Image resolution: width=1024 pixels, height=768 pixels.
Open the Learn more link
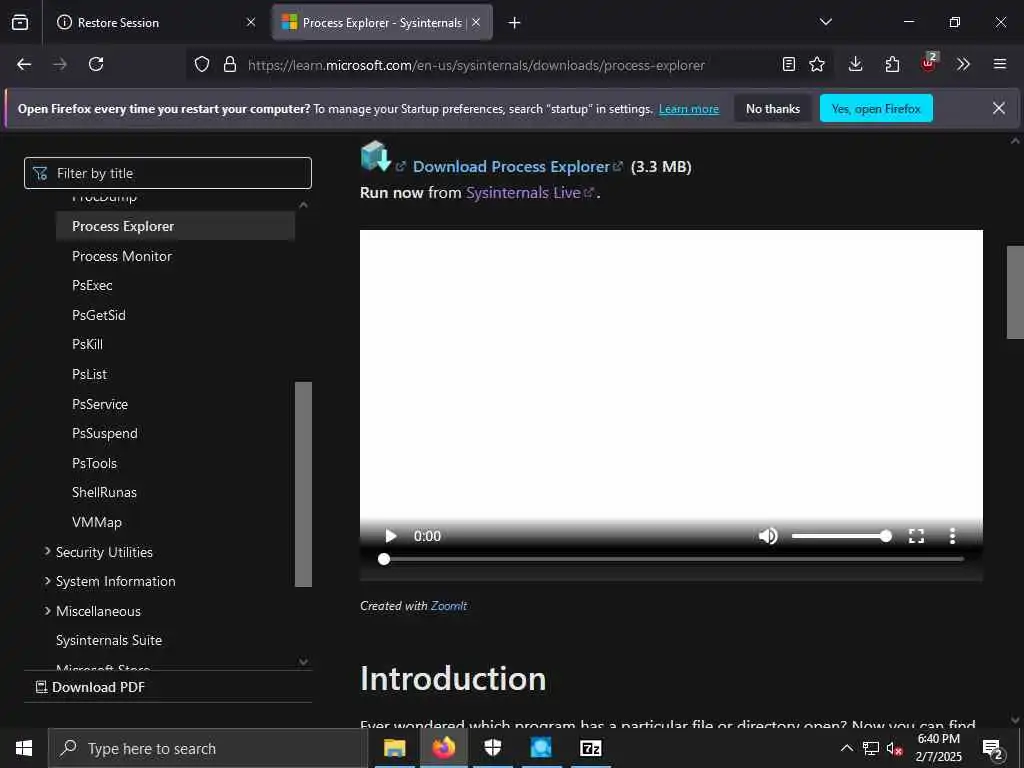tap(689, 109)
